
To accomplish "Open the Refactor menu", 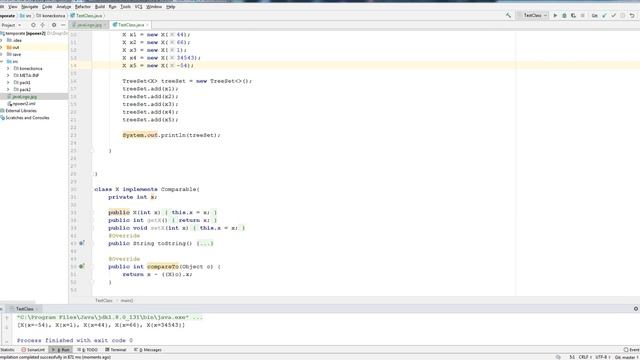I will pyautogui.click(x=83, y=7).
